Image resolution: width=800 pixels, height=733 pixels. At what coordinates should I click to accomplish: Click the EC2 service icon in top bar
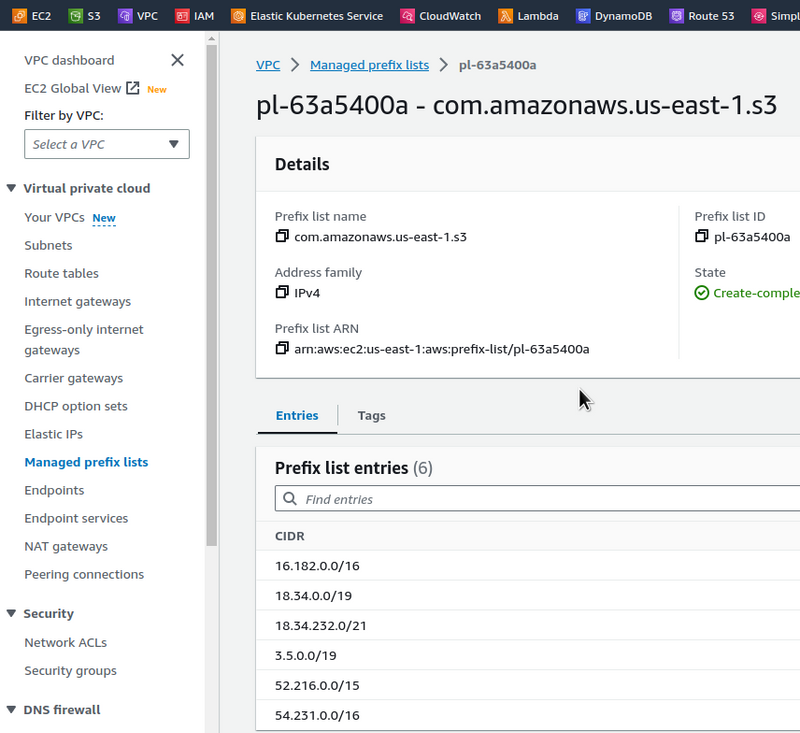tap(17, 16)
